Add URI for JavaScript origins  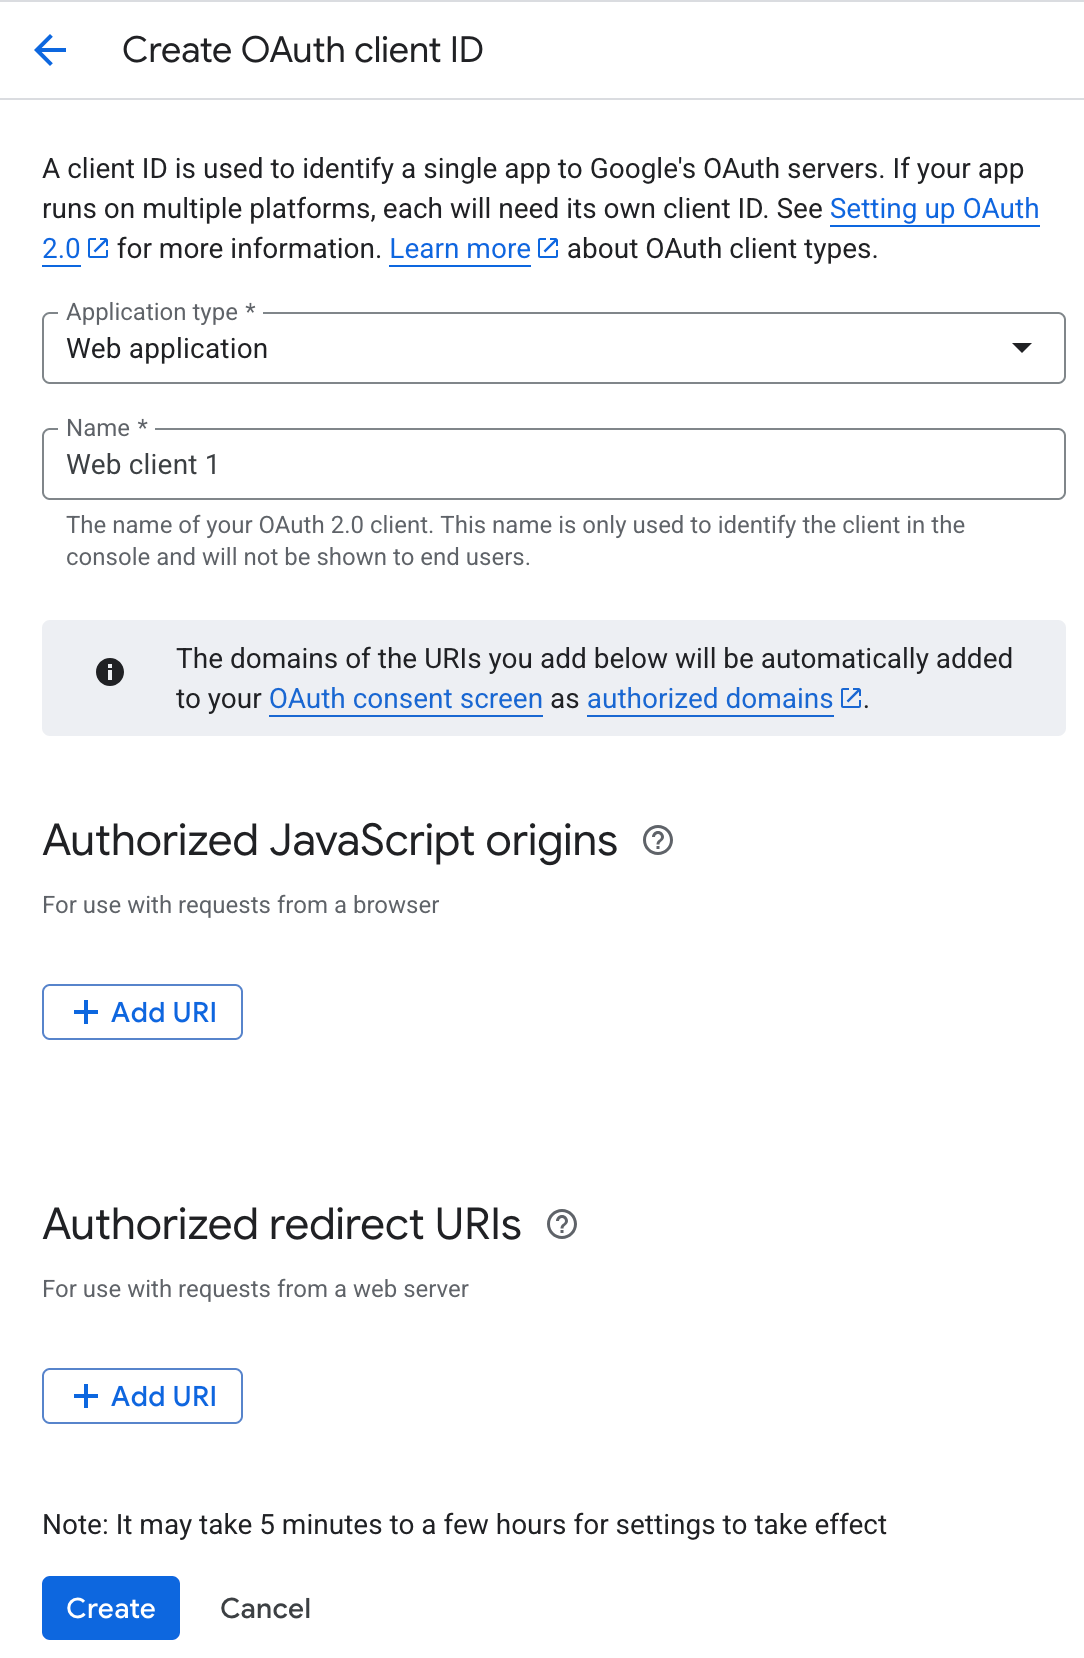coord(143,1012)
